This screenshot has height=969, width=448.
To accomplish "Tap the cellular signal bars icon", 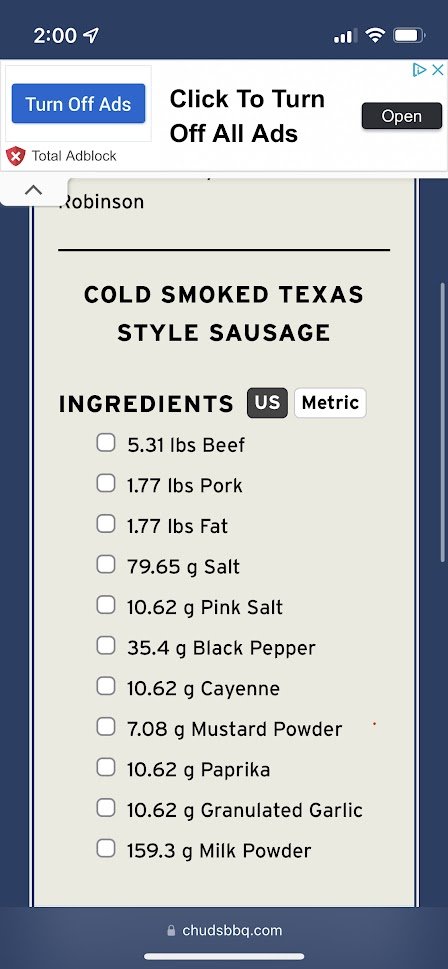I will pos(345,36).
